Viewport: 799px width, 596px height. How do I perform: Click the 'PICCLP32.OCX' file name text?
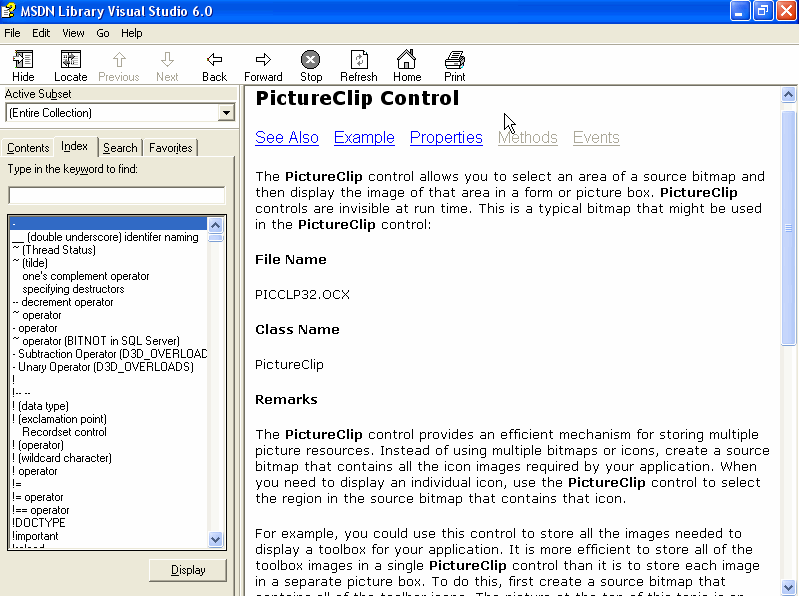(x=302, y=294)
